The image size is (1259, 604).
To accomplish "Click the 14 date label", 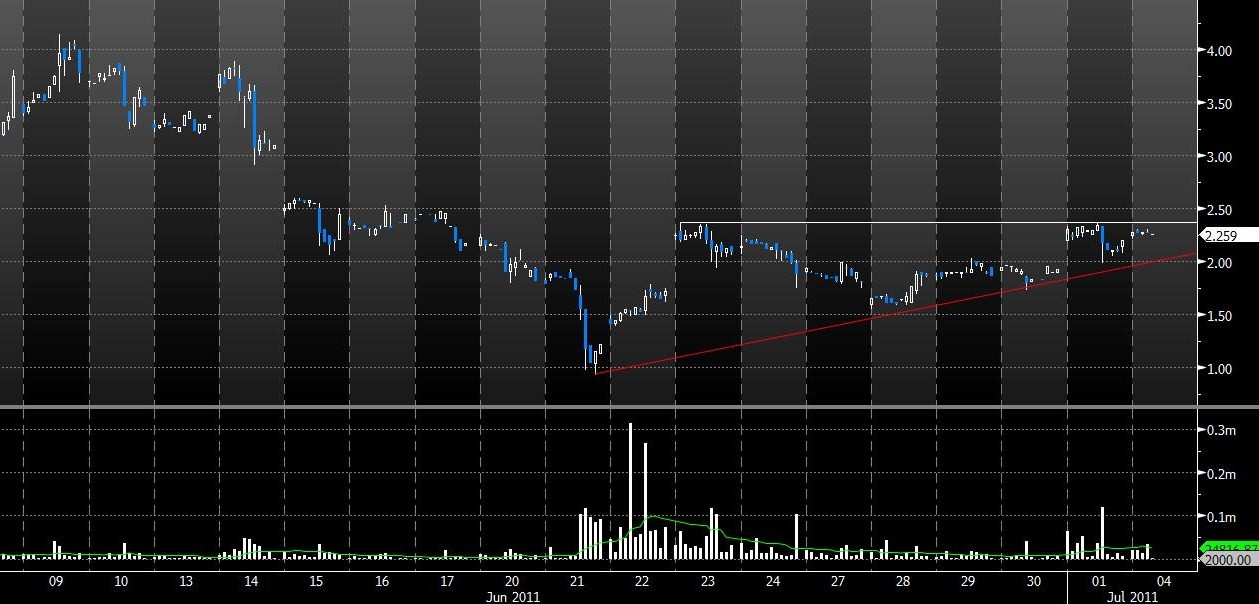I will 251,581.
